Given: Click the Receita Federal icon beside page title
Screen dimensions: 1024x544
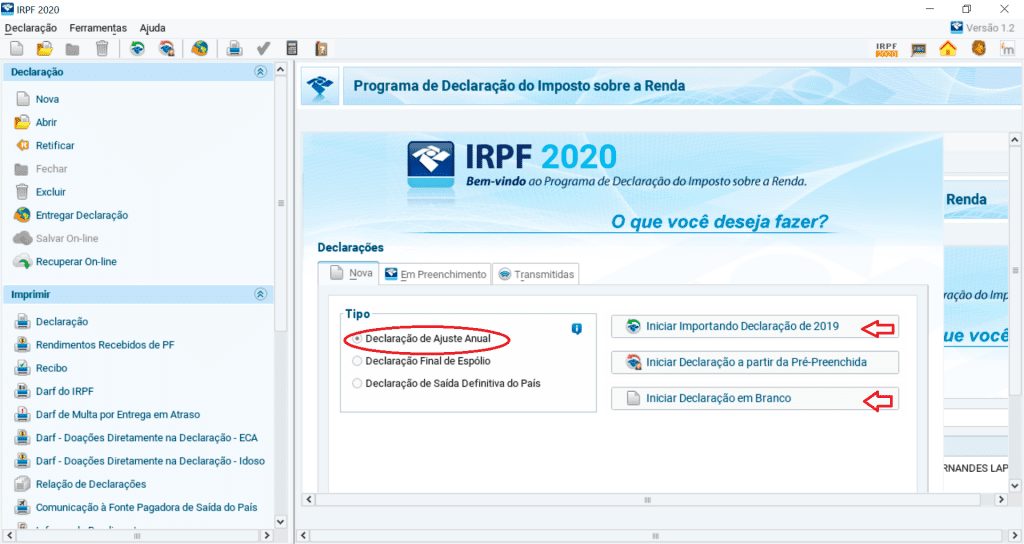Looking at the screenshot, I should click(x=320, y=86).
